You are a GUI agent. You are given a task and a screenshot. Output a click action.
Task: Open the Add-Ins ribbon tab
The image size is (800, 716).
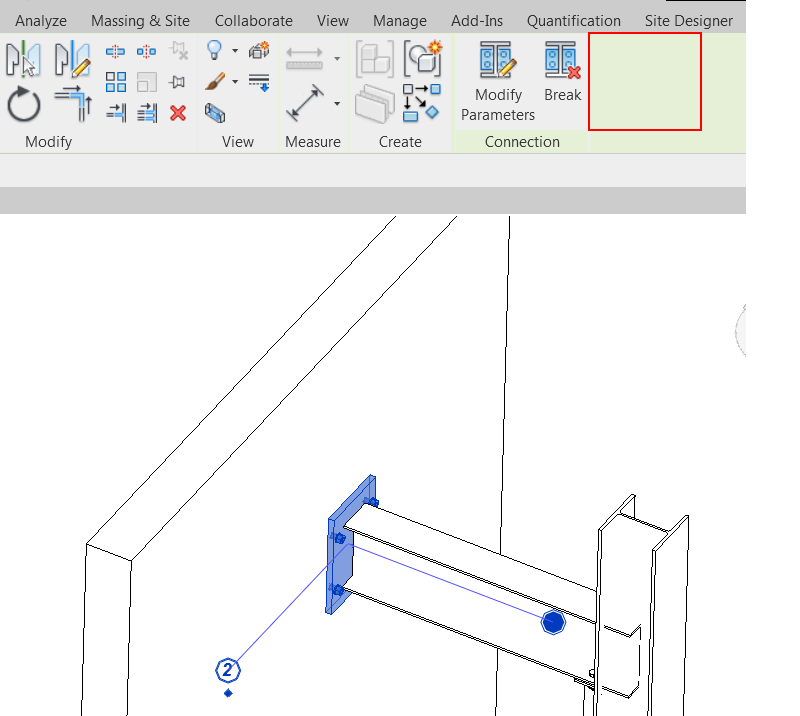[x=477, y=20]
